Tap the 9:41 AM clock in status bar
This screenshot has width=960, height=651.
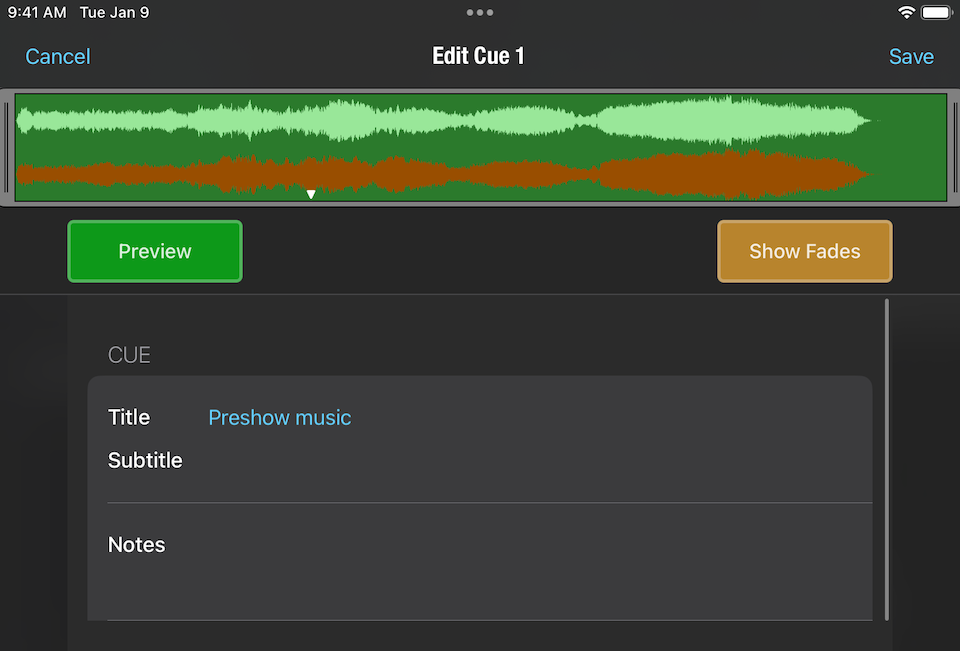pos(37,13)
